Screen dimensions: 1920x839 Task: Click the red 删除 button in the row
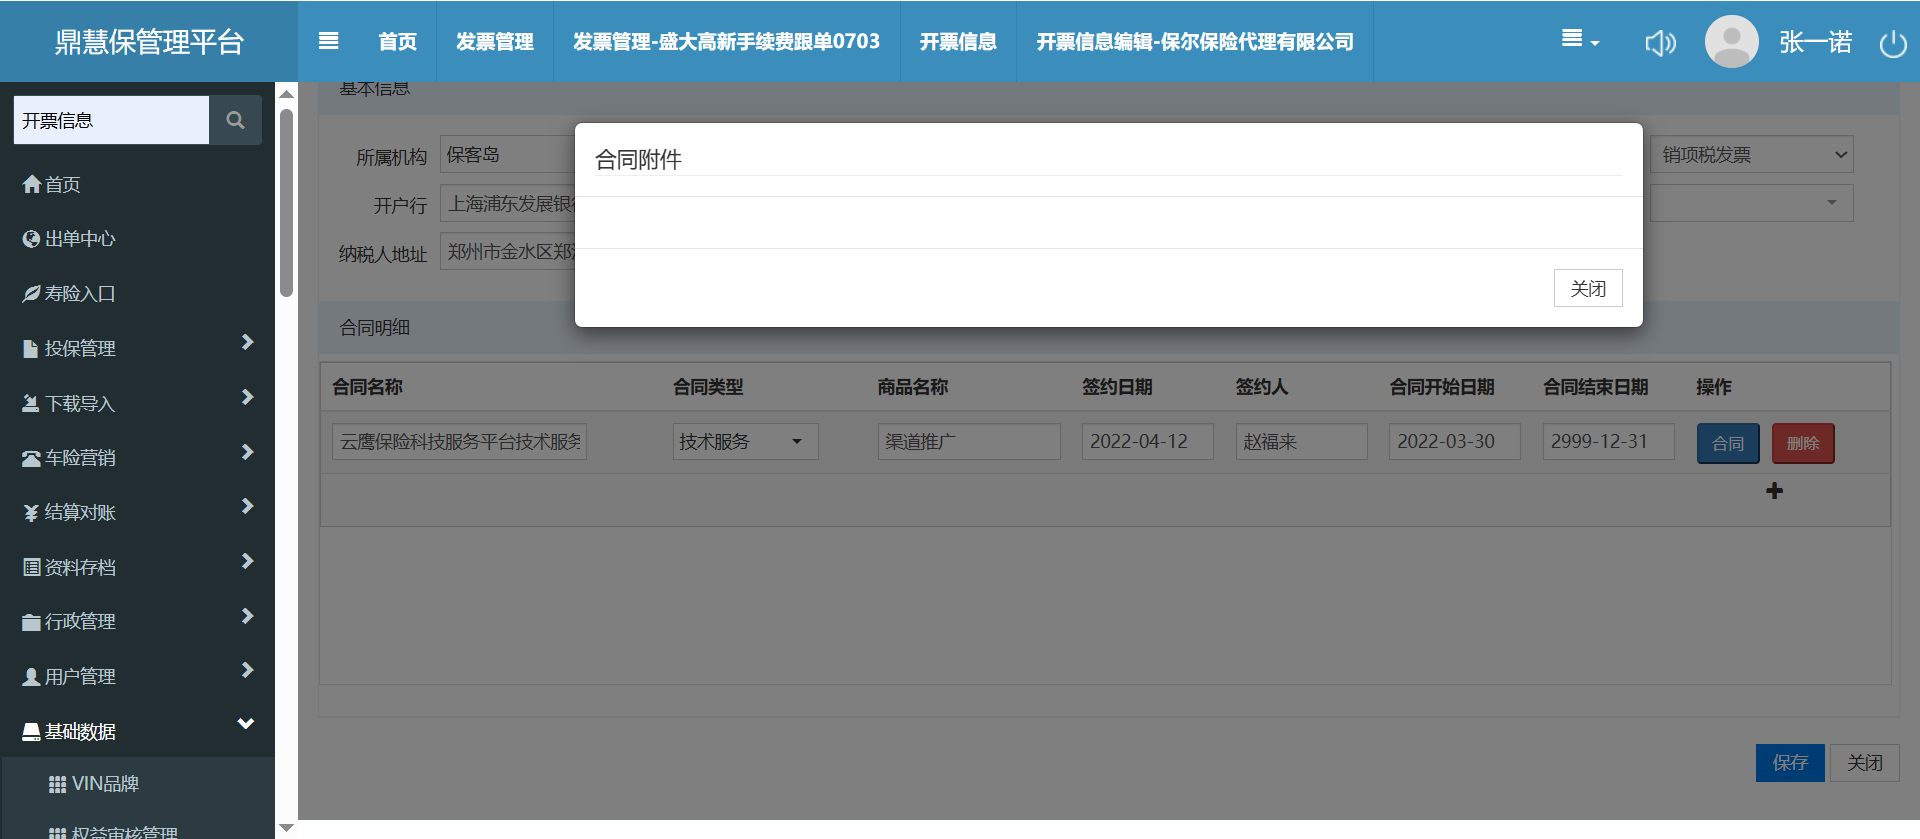(x=1803, y=443)
